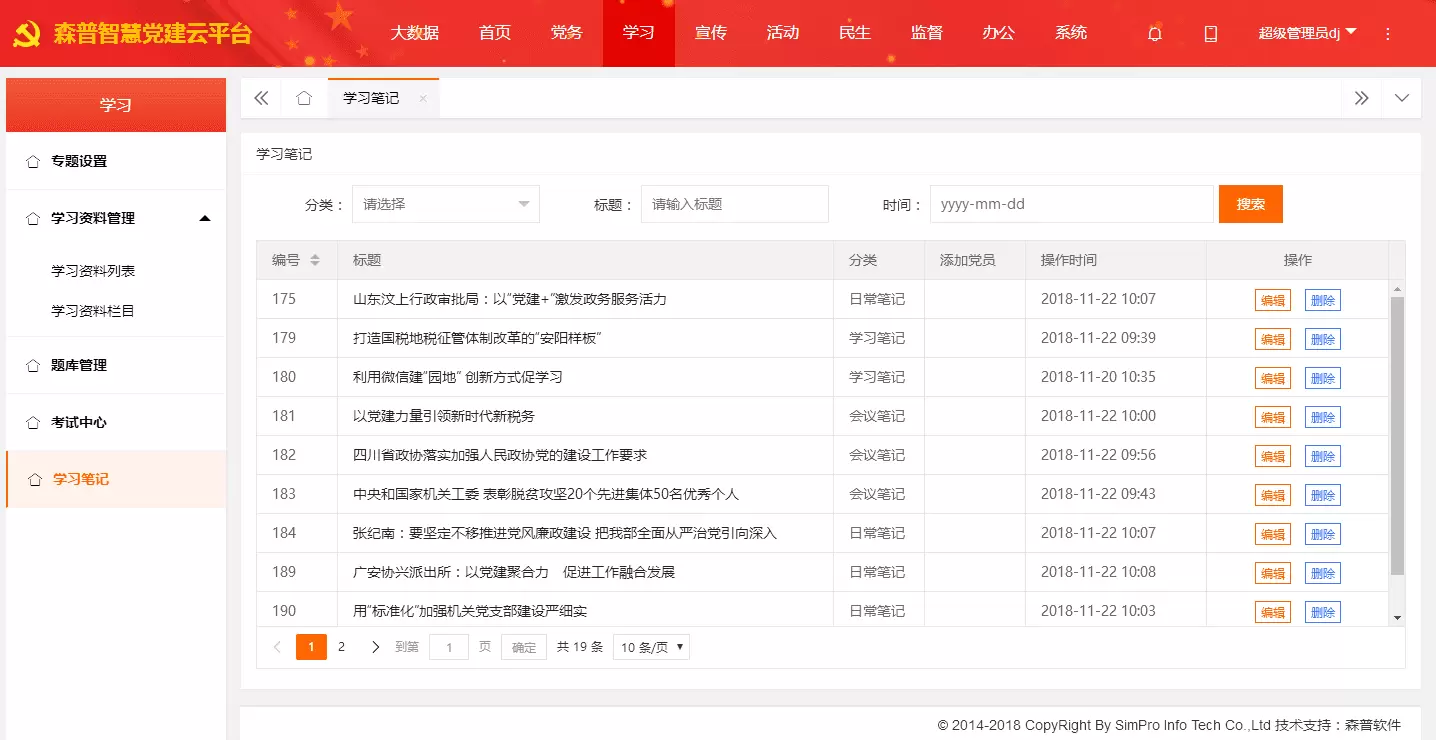The height and width of the screenshot is (740, 1436).
Task: Delete row 182 with 删除 button
Action: tap(1323, 456)
